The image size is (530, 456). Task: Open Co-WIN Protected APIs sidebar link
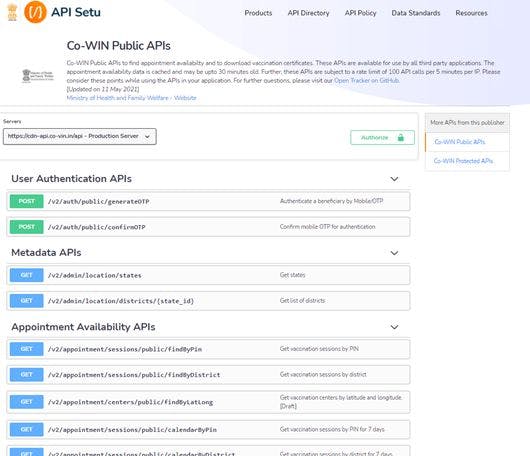(x=463, y=161)
